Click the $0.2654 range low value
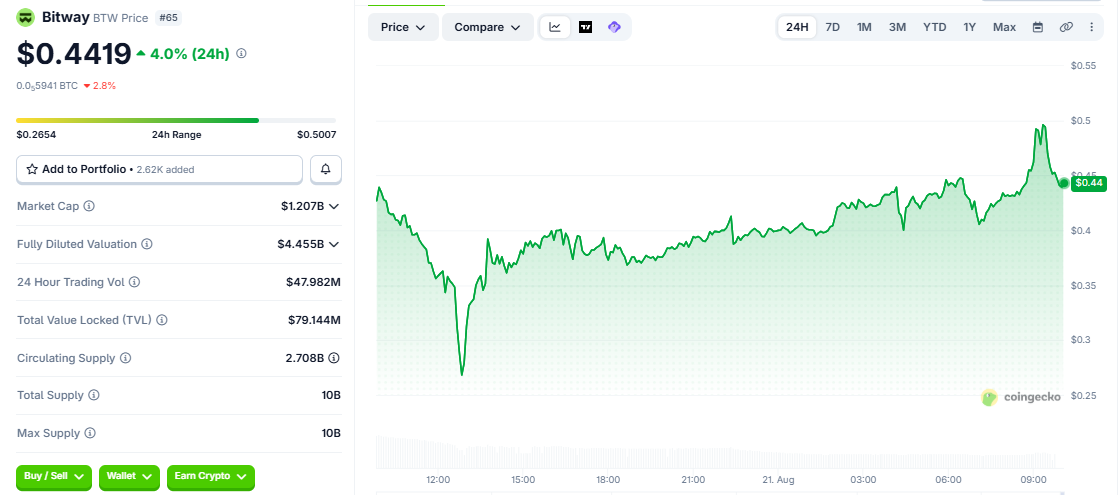 [36, 134]
